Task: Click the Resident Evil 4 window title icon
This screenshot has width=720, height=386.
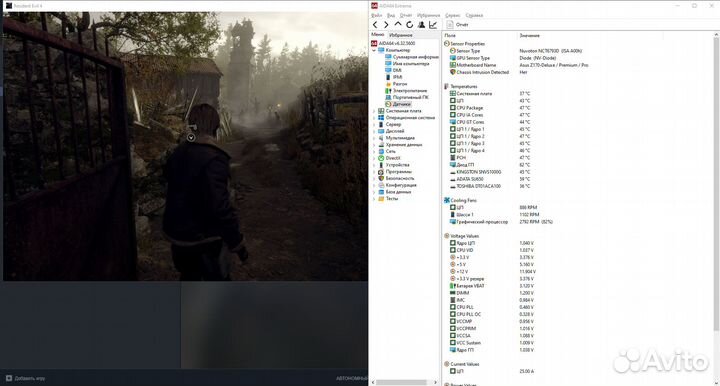Action: [9, 6]
